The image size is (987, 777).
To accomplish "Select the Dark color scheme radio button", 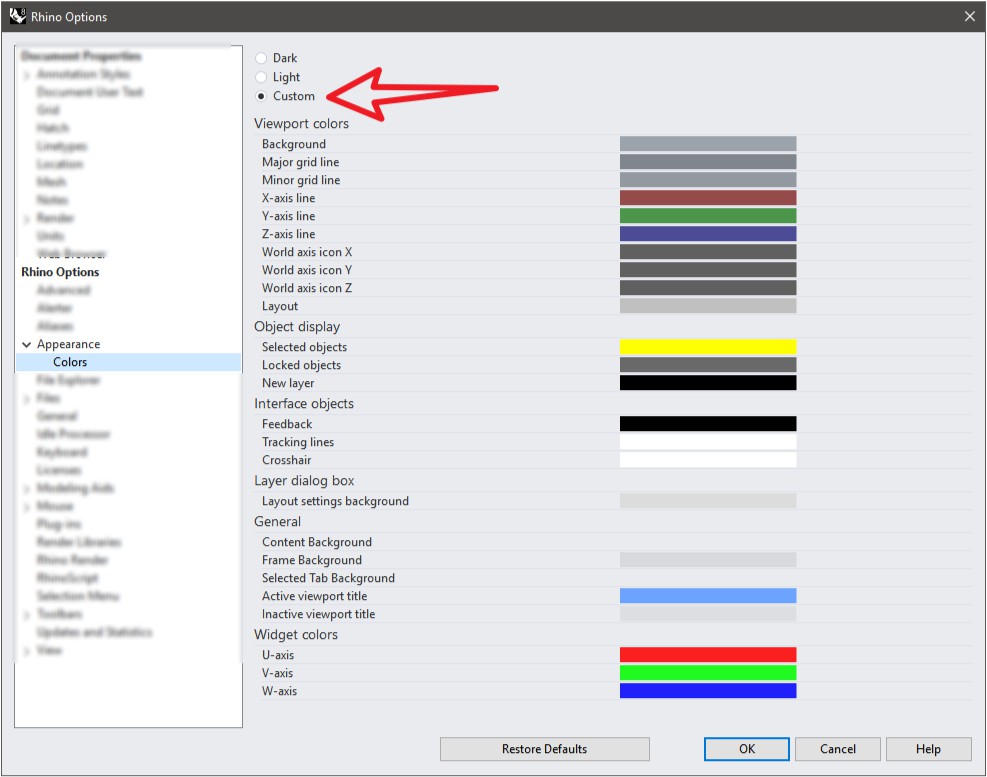I will pyautogui.click(x=261, y=58).
